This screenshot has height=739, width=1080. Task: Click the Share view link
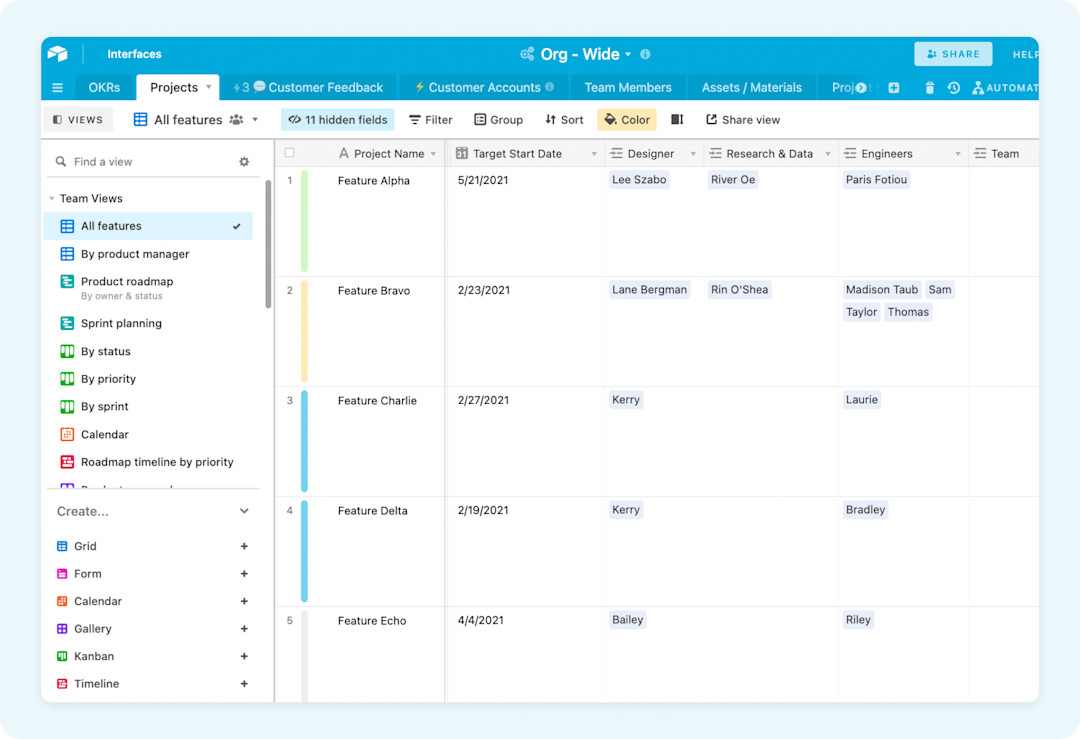pyautogui.click(x=743, y=119)
